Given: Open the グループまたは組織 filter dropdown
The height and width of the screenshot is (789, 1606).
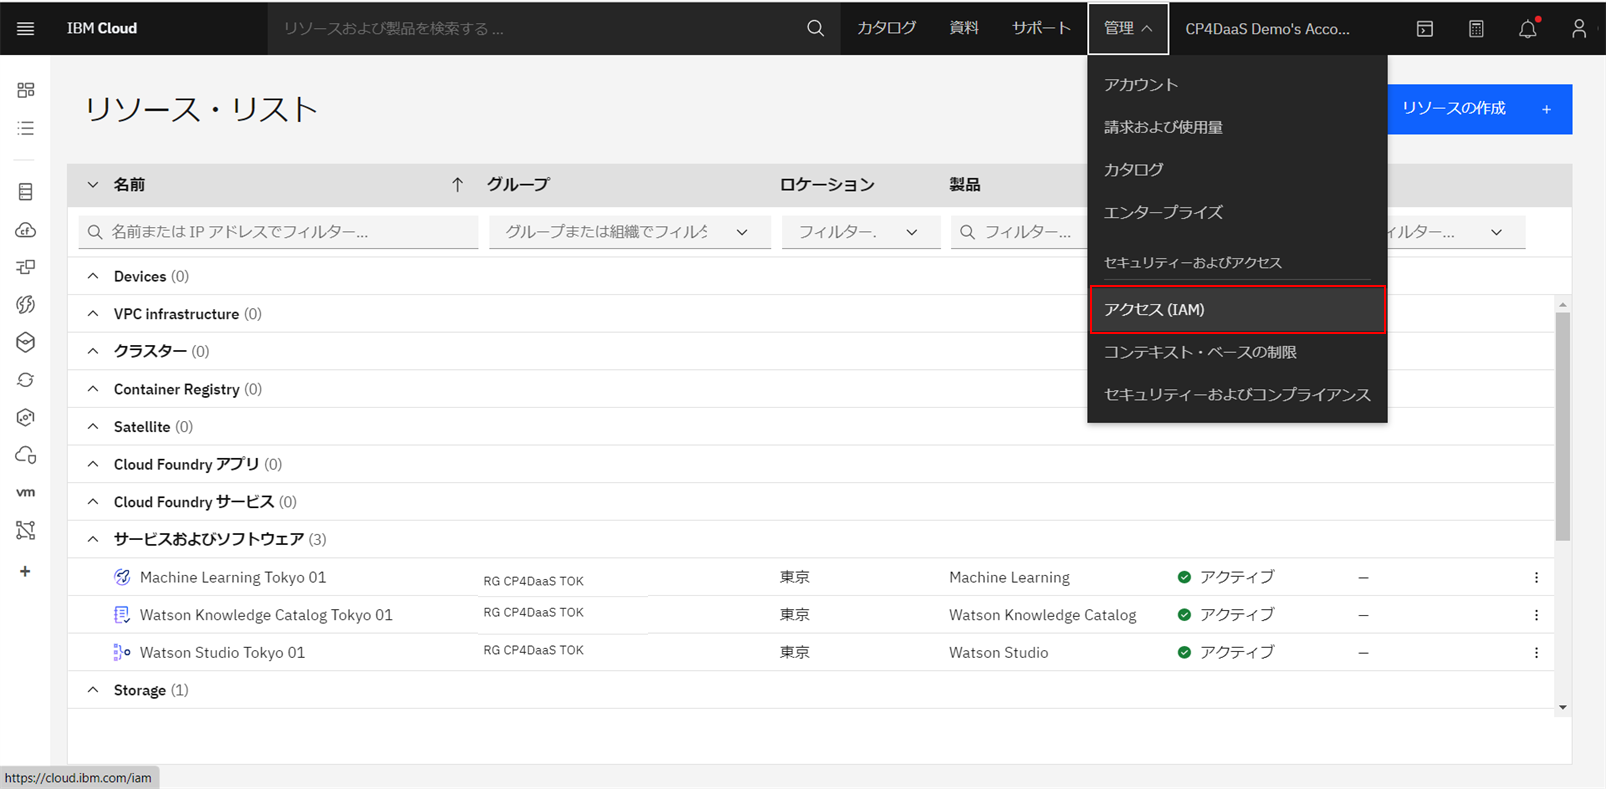Looking at the screenshot, I should click(x=629, y=232).
